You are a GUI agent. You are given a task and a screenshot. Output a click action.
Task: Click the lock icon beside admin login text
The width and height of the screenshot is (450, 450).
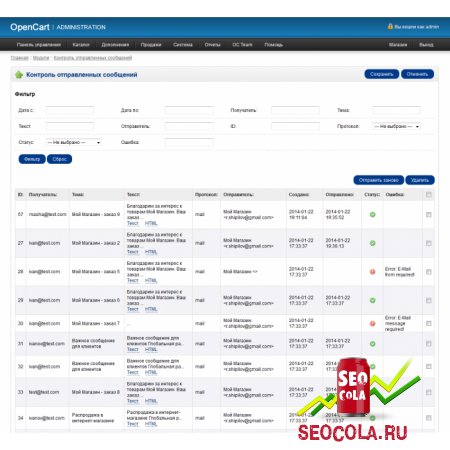(x=390, y=26)
